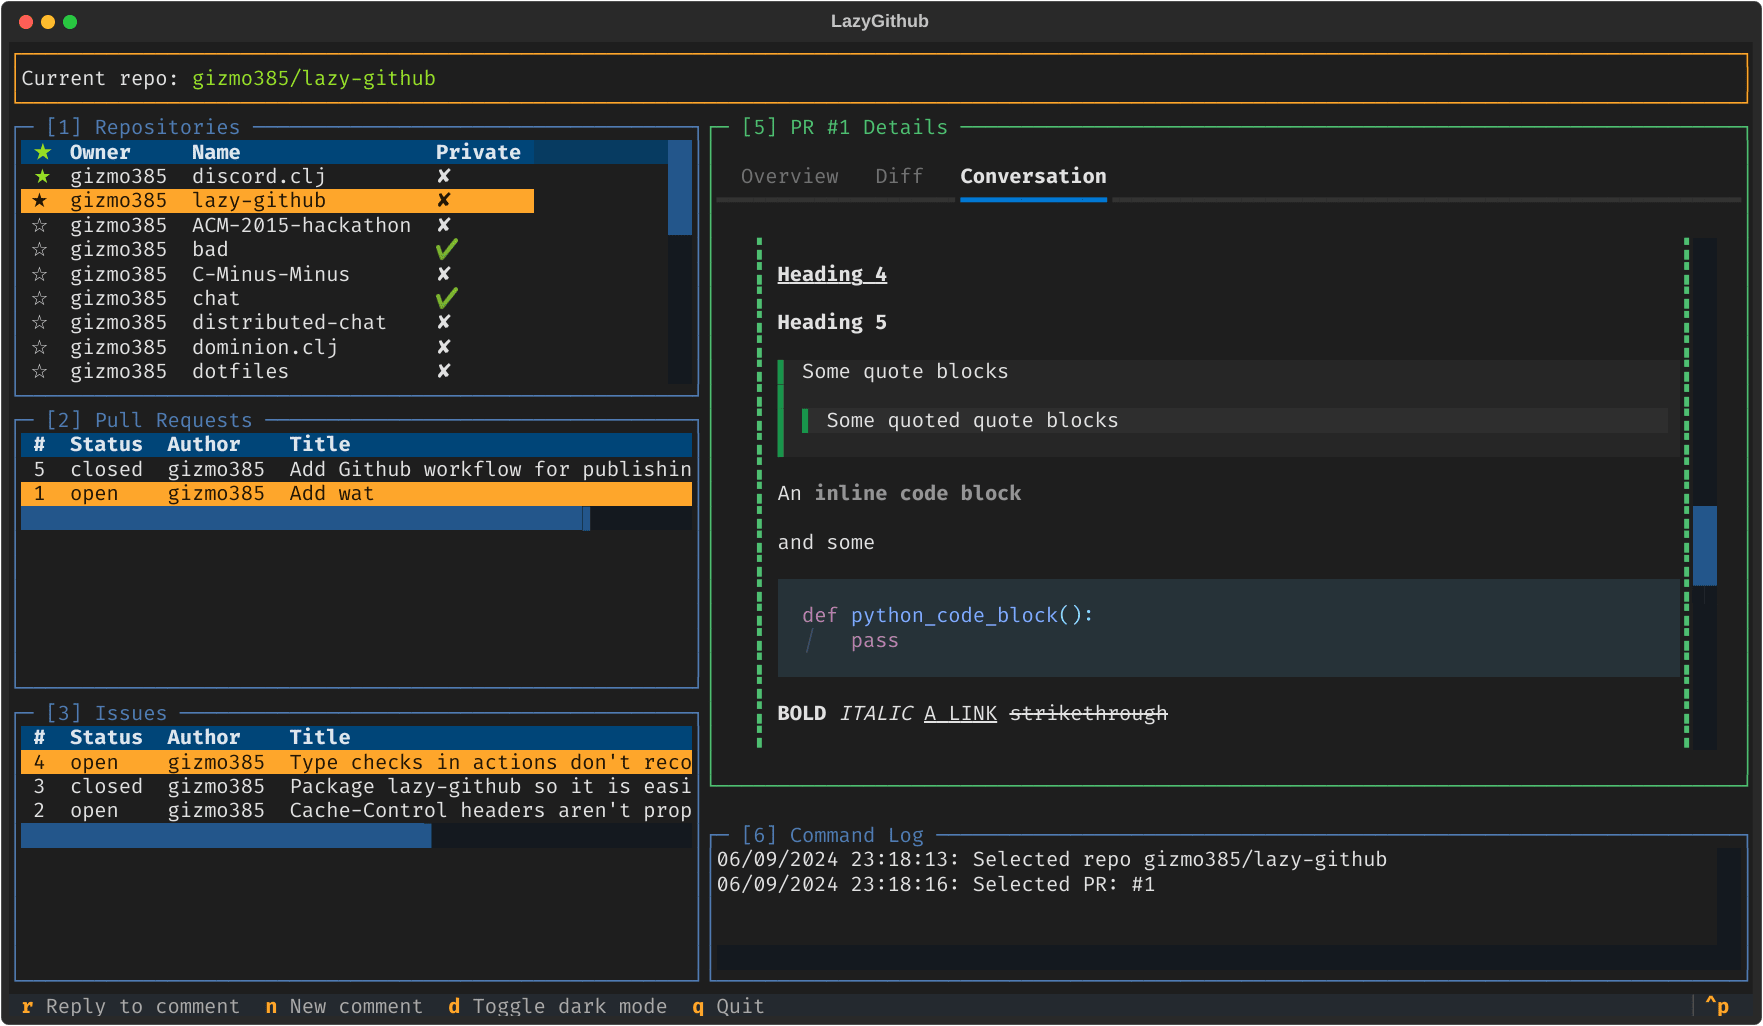Click the green checkmark beside the chat repo

(446, 297)
